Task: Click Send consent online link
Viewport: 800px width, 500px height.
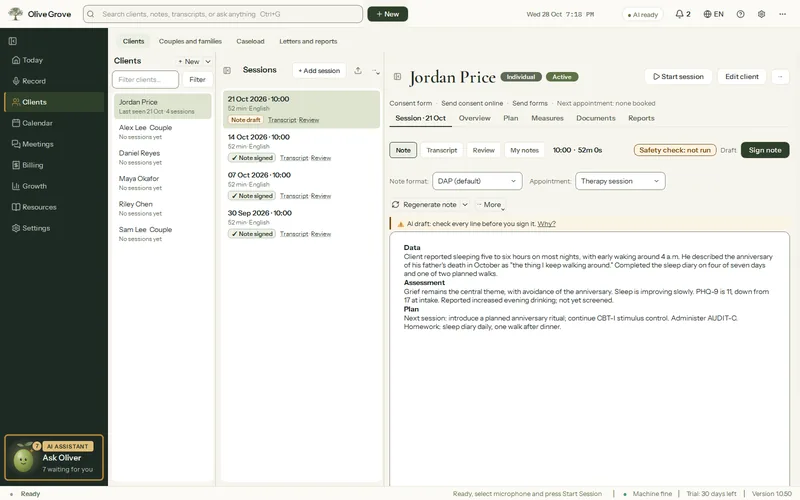Action: (472, 103)
